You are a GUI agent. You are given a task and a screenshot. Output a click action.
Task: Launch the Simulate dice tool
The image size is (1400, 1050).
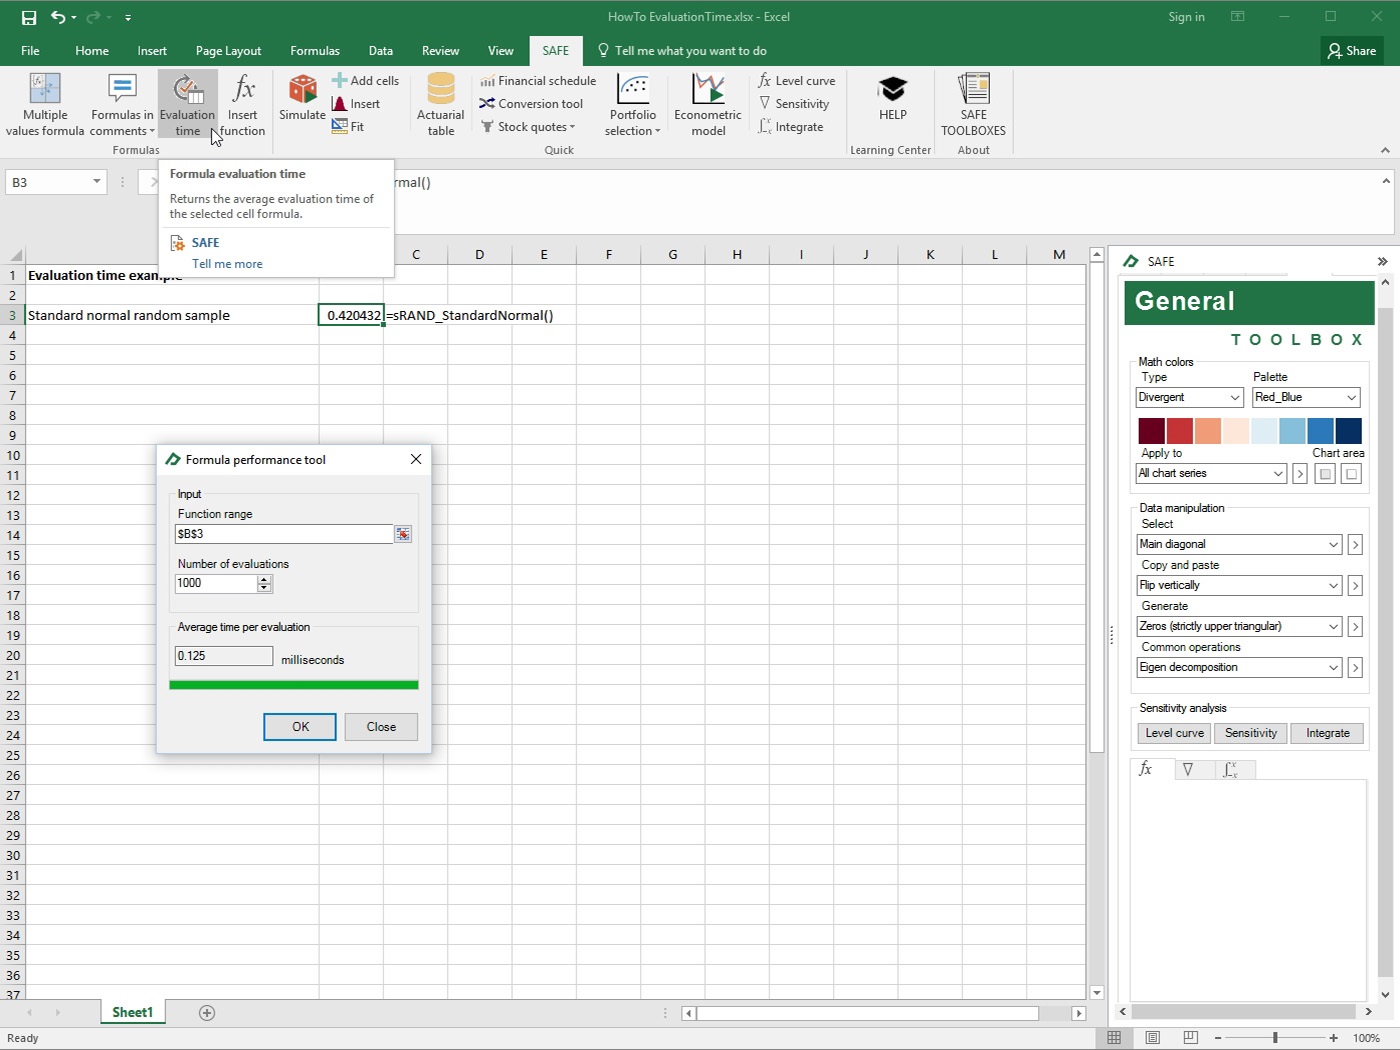[302, 98]
